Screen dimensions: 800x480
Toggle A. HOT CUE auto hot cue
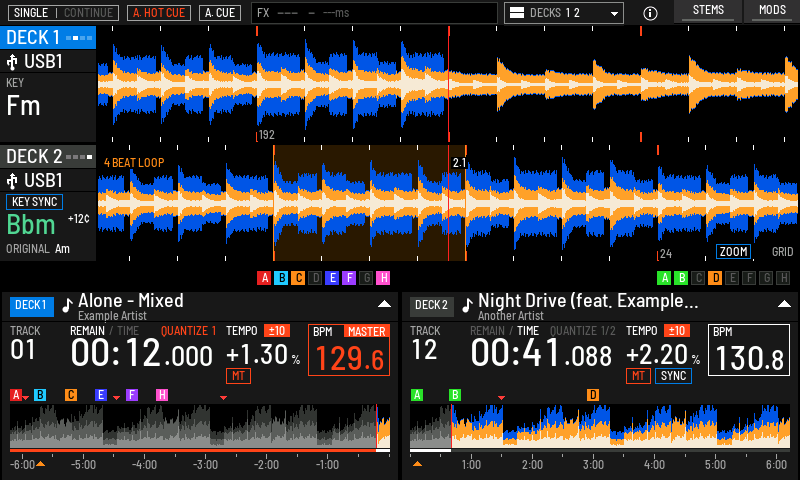tap(159, 13)
